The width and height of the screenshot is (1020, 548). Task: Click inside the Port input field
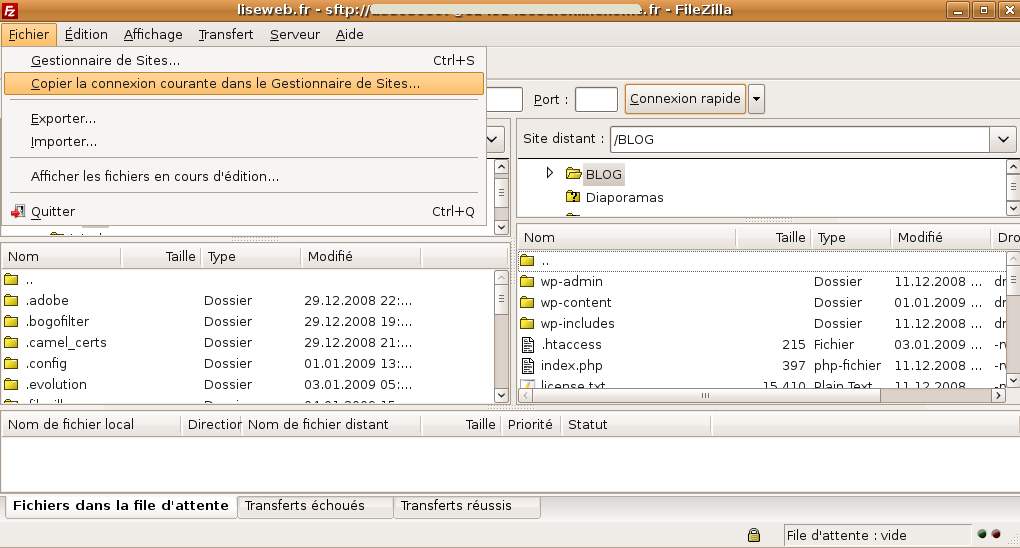pyautogui.click(x=596, y=100)
